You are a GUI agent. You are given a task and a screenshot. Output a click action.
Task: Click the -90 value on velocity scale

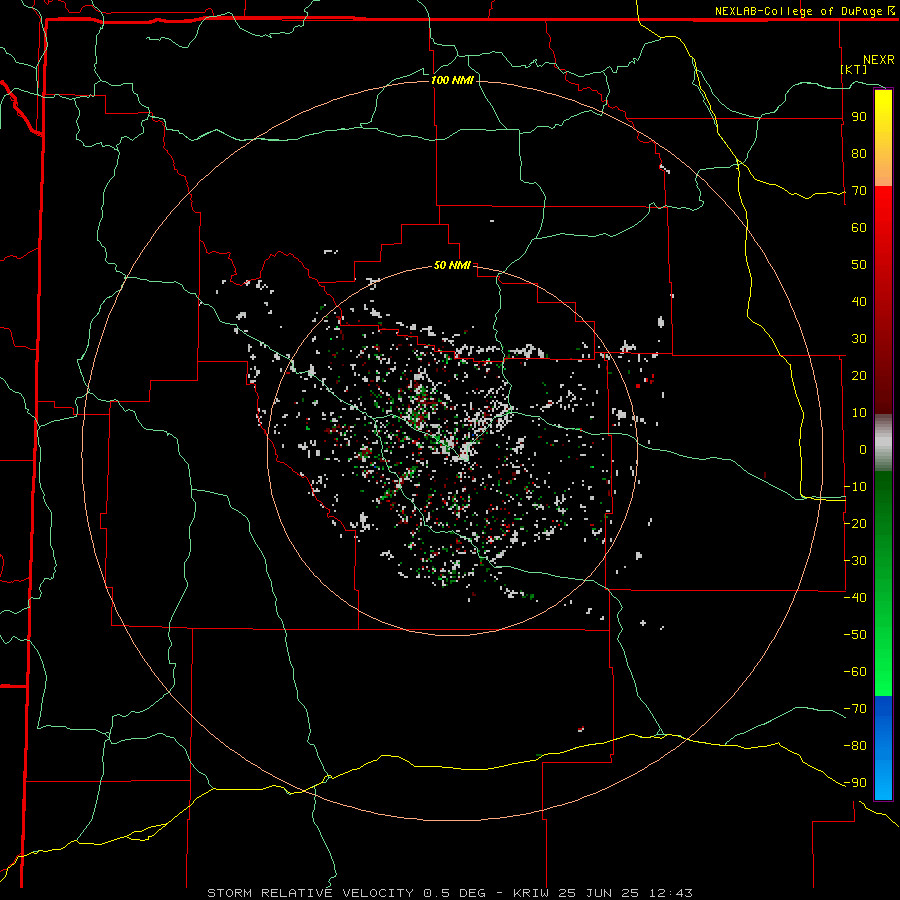[x=855, y=783]
